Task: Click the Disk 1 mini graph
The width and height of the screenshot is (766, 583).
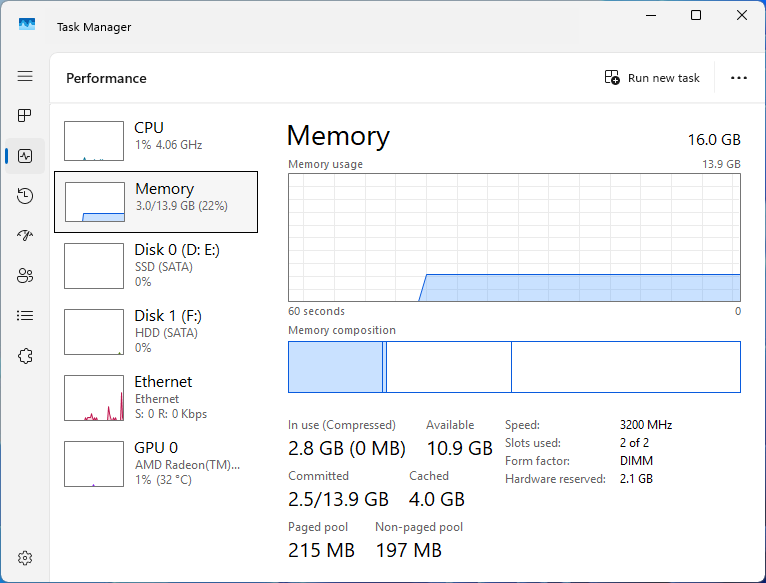Action: pyautogui.click(x=94, y=332)
